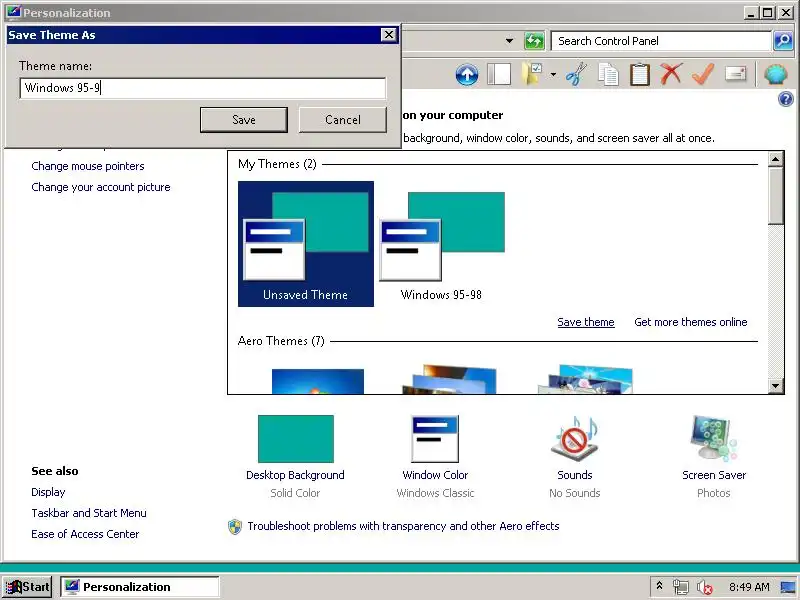Screen dimensions: 800x600
Task: Click Cancel in Save Theme As dialog
Action: 343,120
